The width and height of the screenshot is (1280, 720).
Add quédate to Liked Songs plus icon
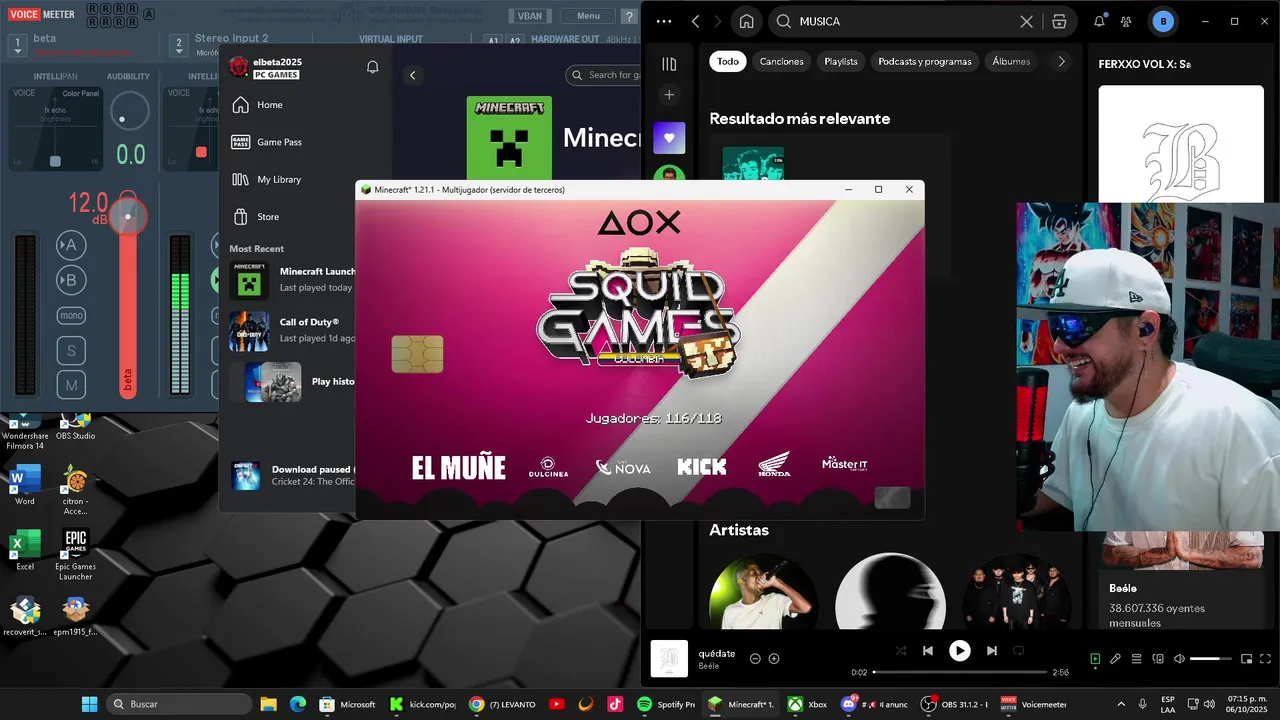click(774, 659)
